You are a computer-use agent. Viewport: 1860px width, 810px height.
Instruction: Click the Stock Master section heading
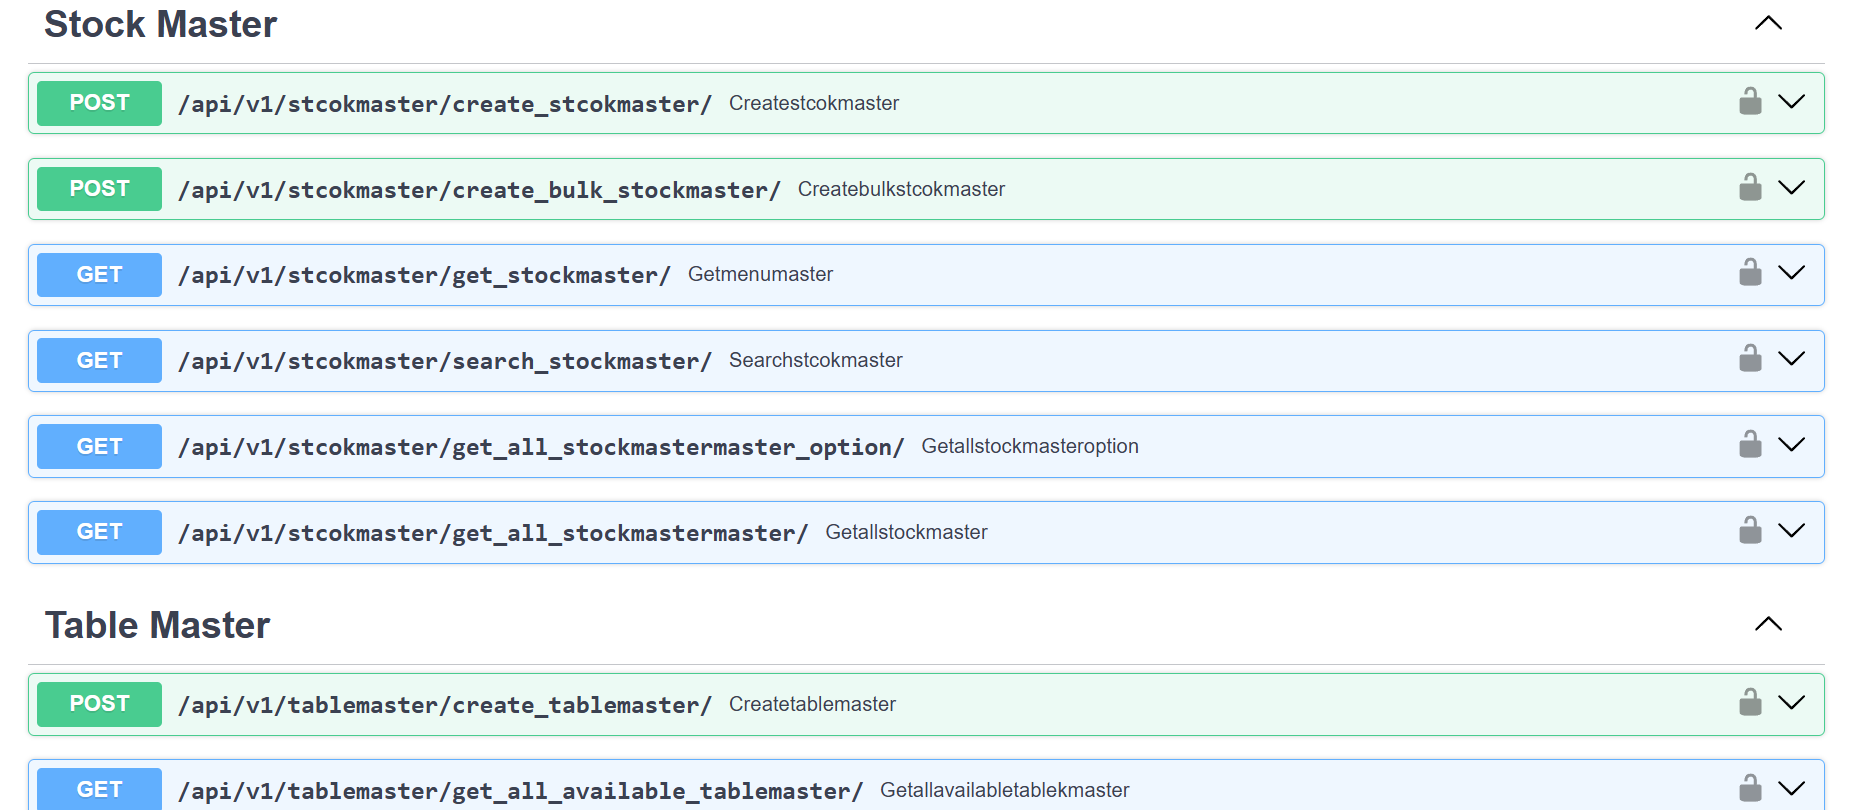pyautogui.click(x=160, y=24)
